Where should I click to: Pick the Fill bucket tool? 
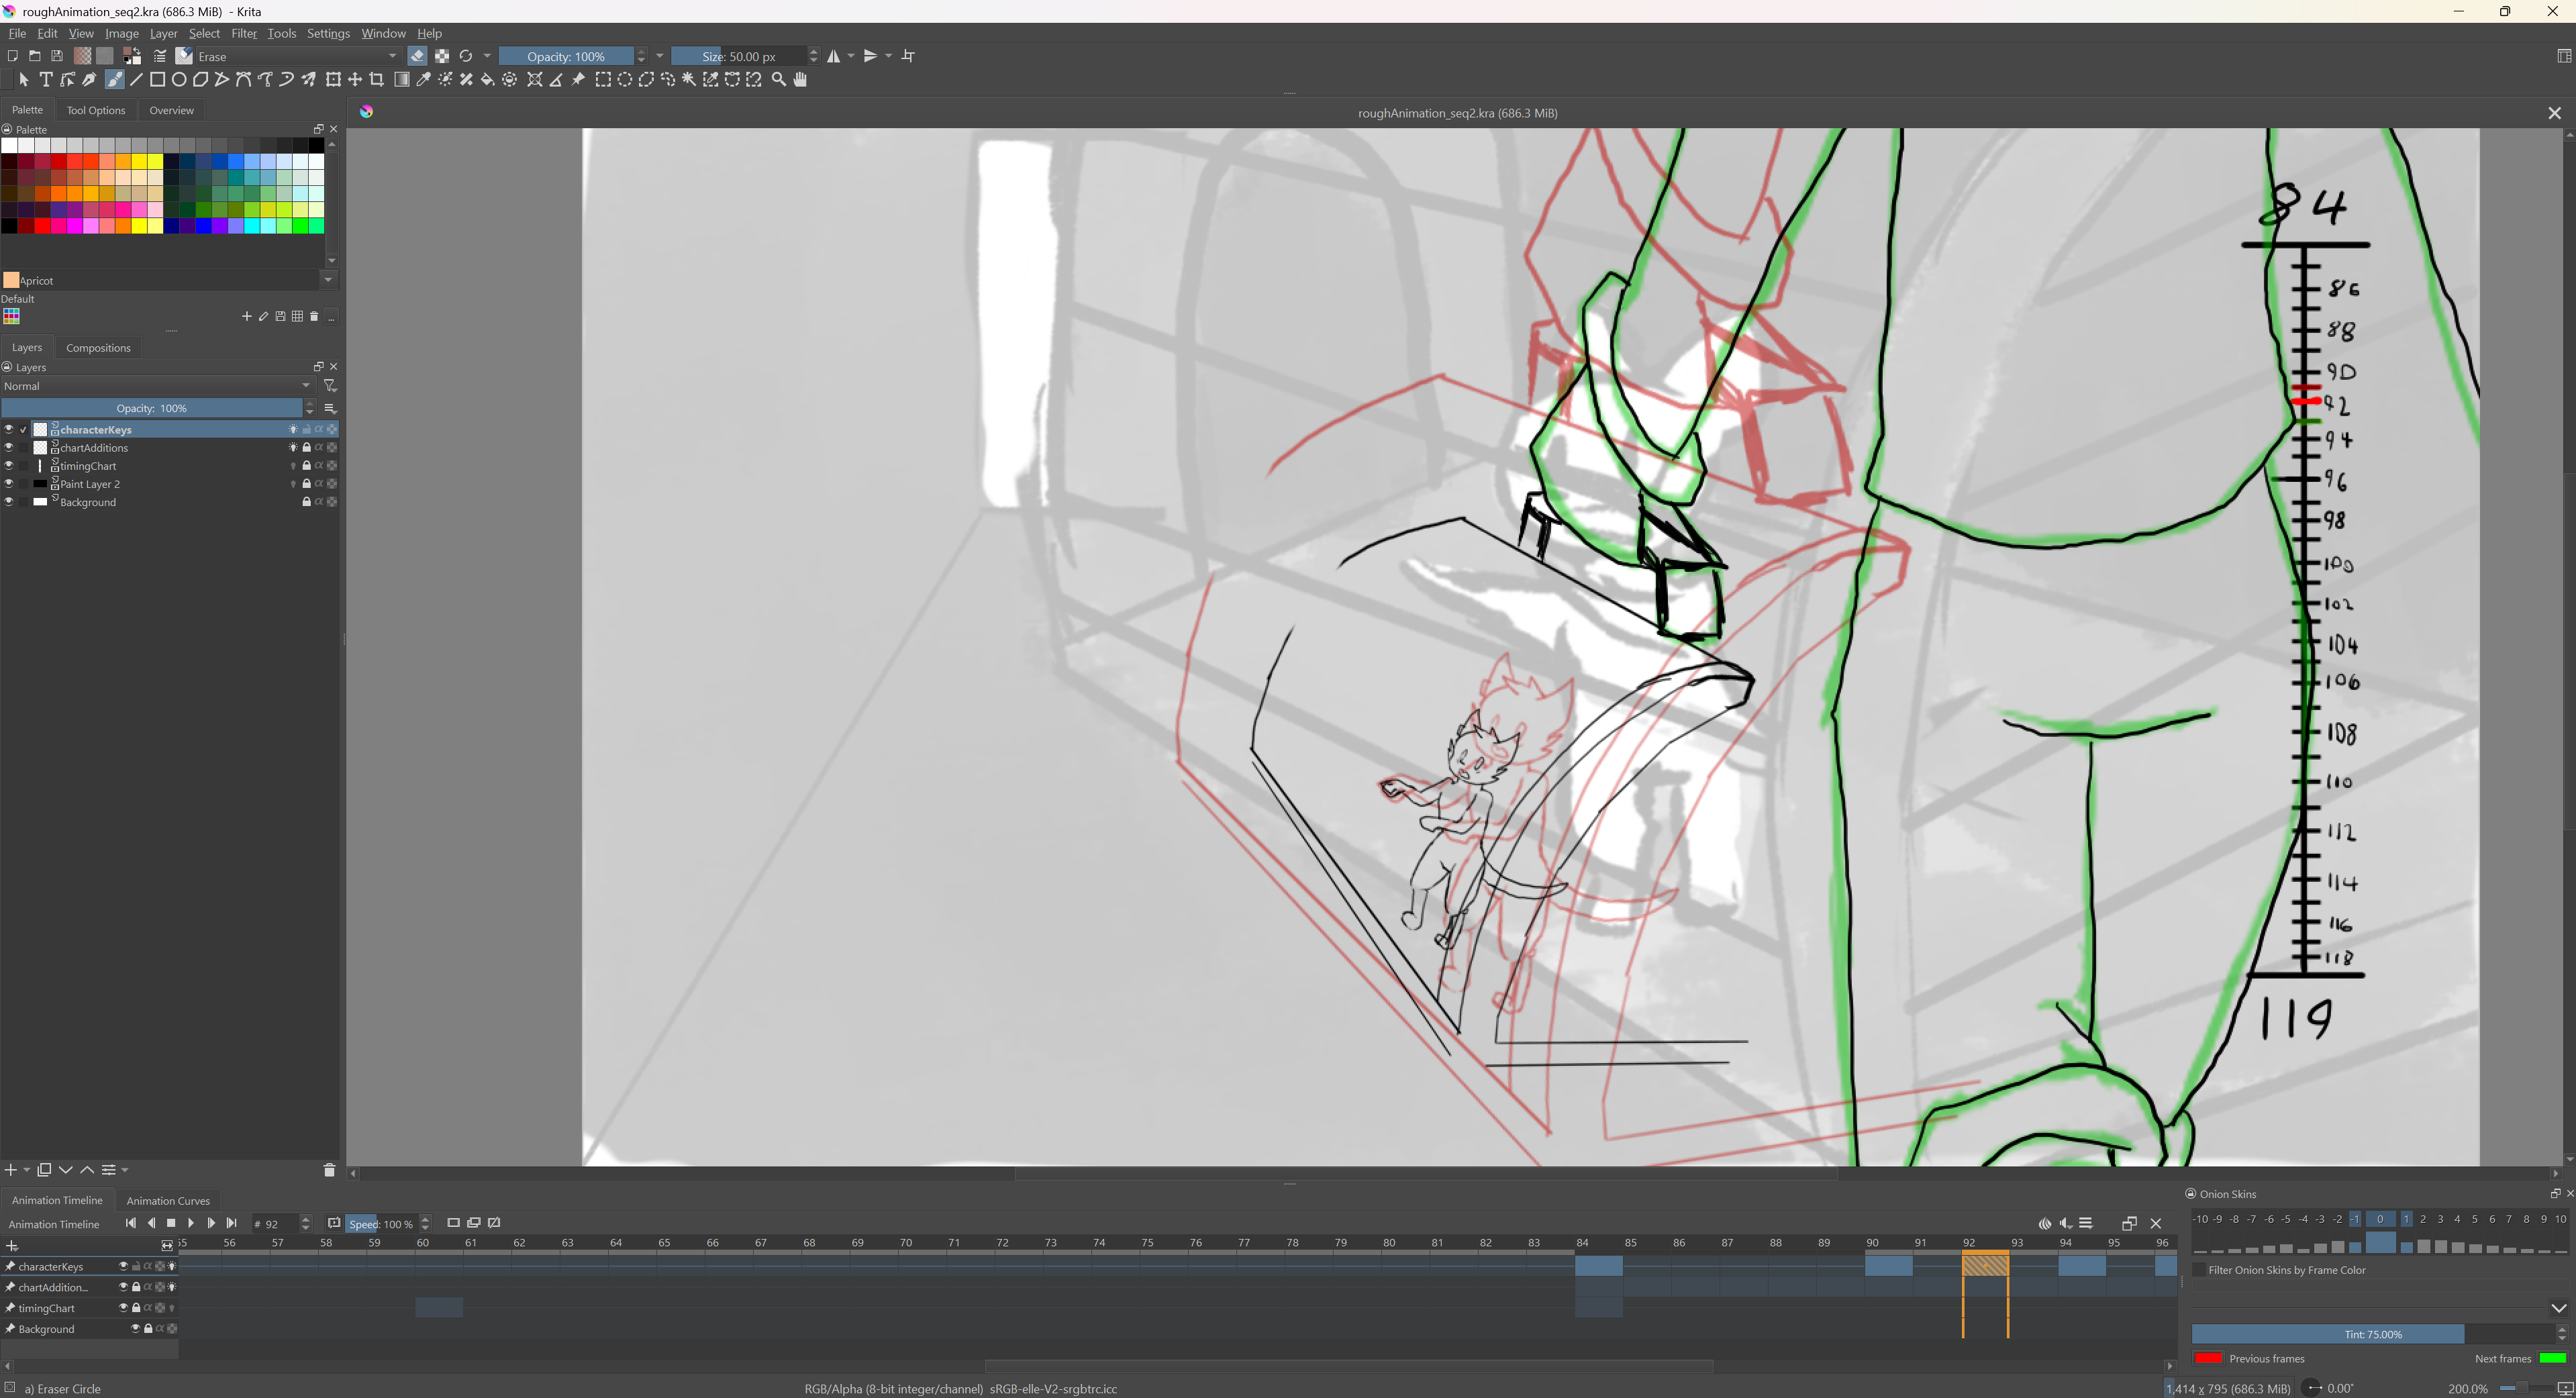(x=488, y=80)
